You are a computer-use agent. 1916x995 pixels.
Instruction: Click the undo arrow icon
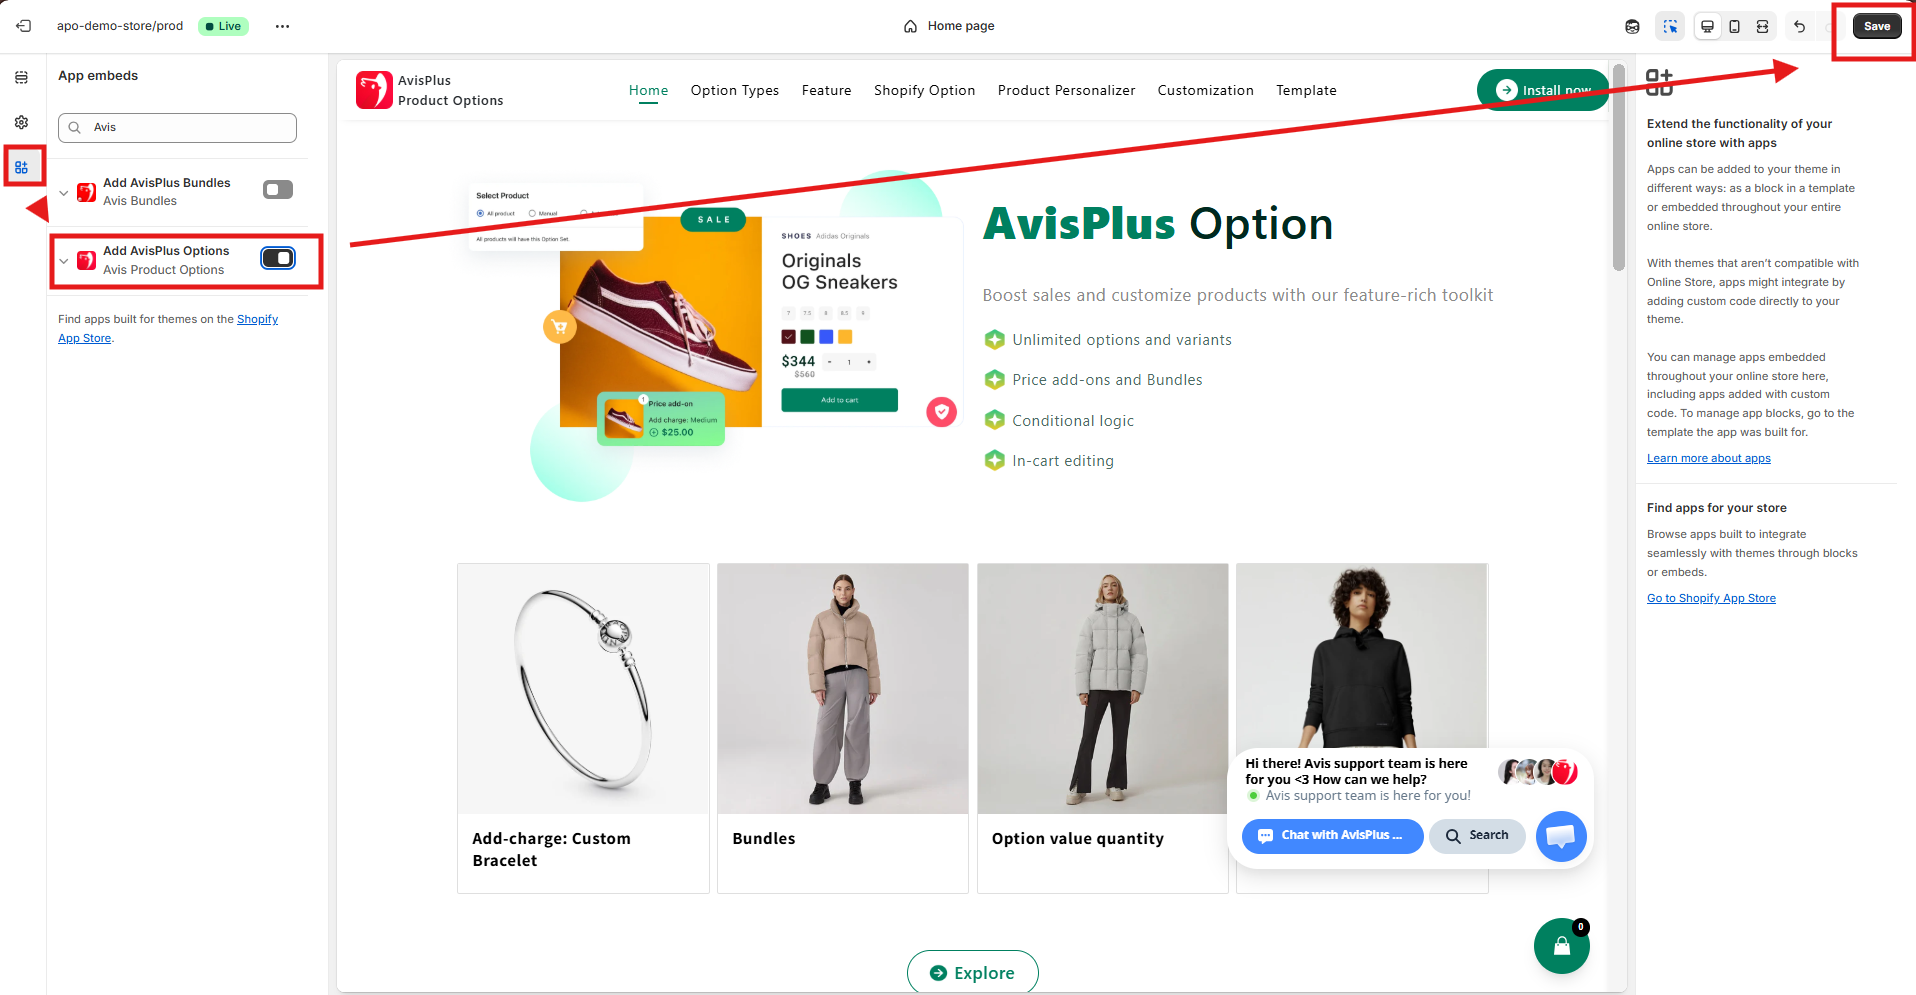pos(1800,27)
